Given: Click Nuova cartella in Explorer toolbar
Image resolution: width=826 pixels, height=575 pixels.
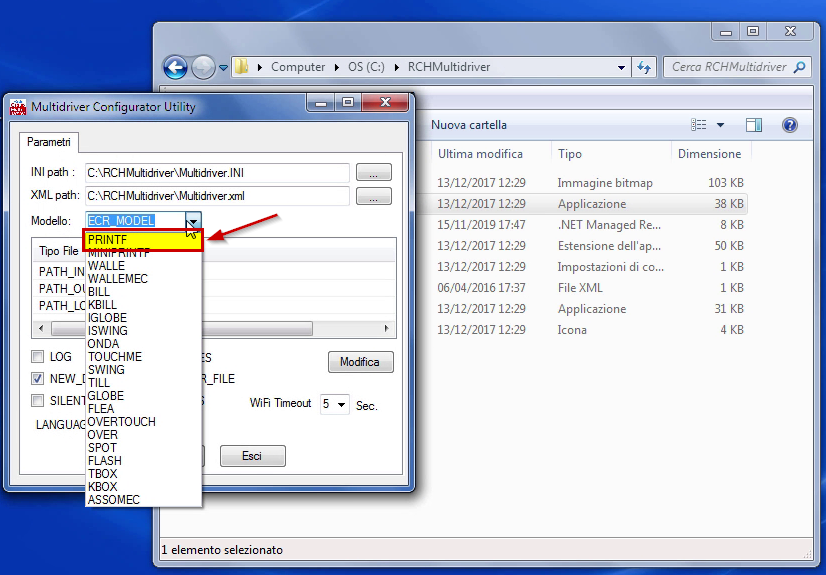Looking at the screenshot, I should coord(469,125).
